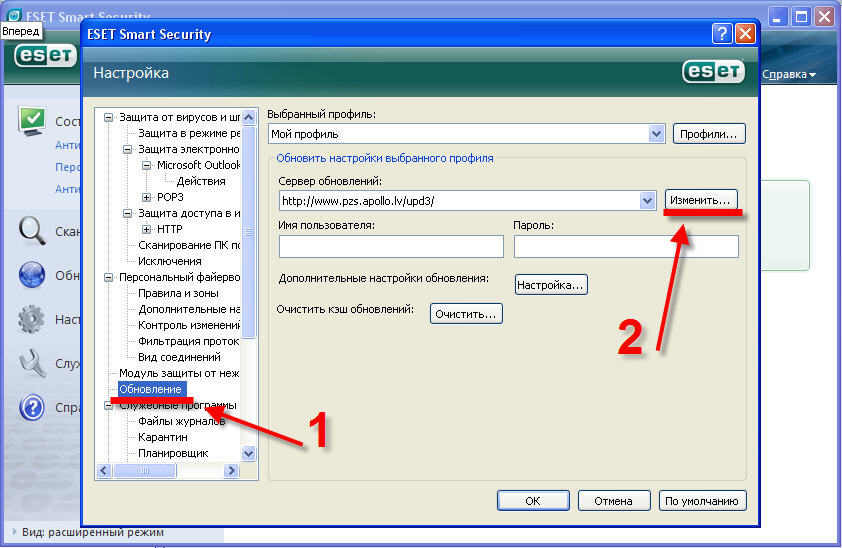Click the wrench tools icon in main window
Image resolution: width=842 pixels, height=548 pixels.
[x=32, y=363]
